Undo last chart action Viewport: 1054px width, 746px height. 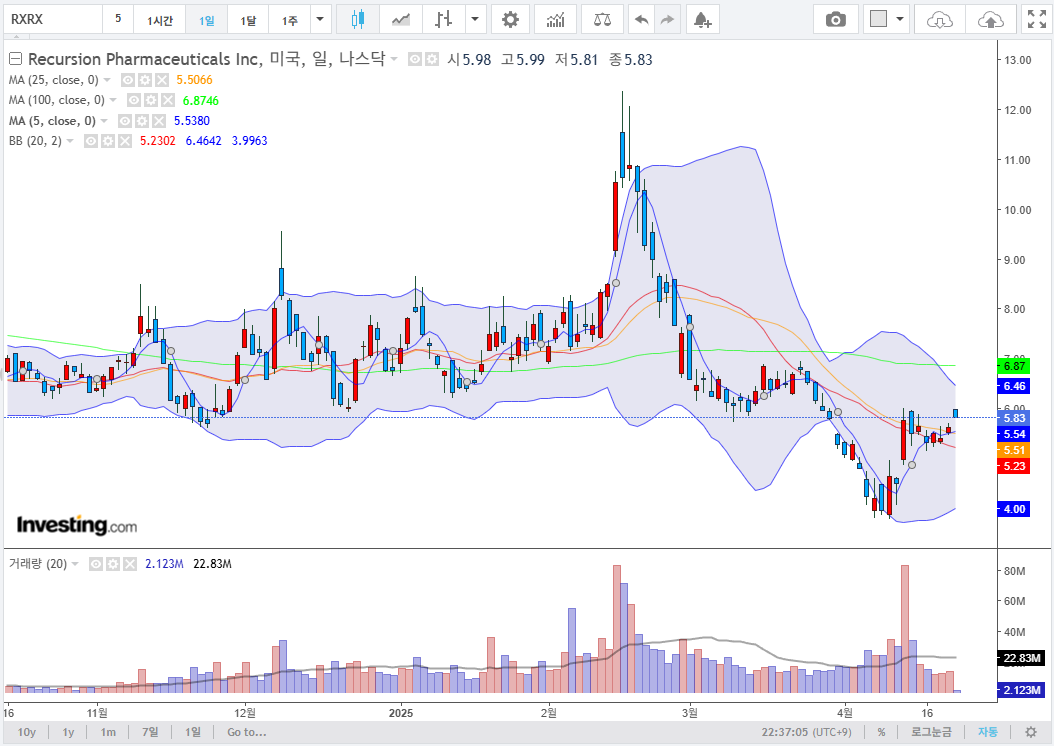pos(642,19)
